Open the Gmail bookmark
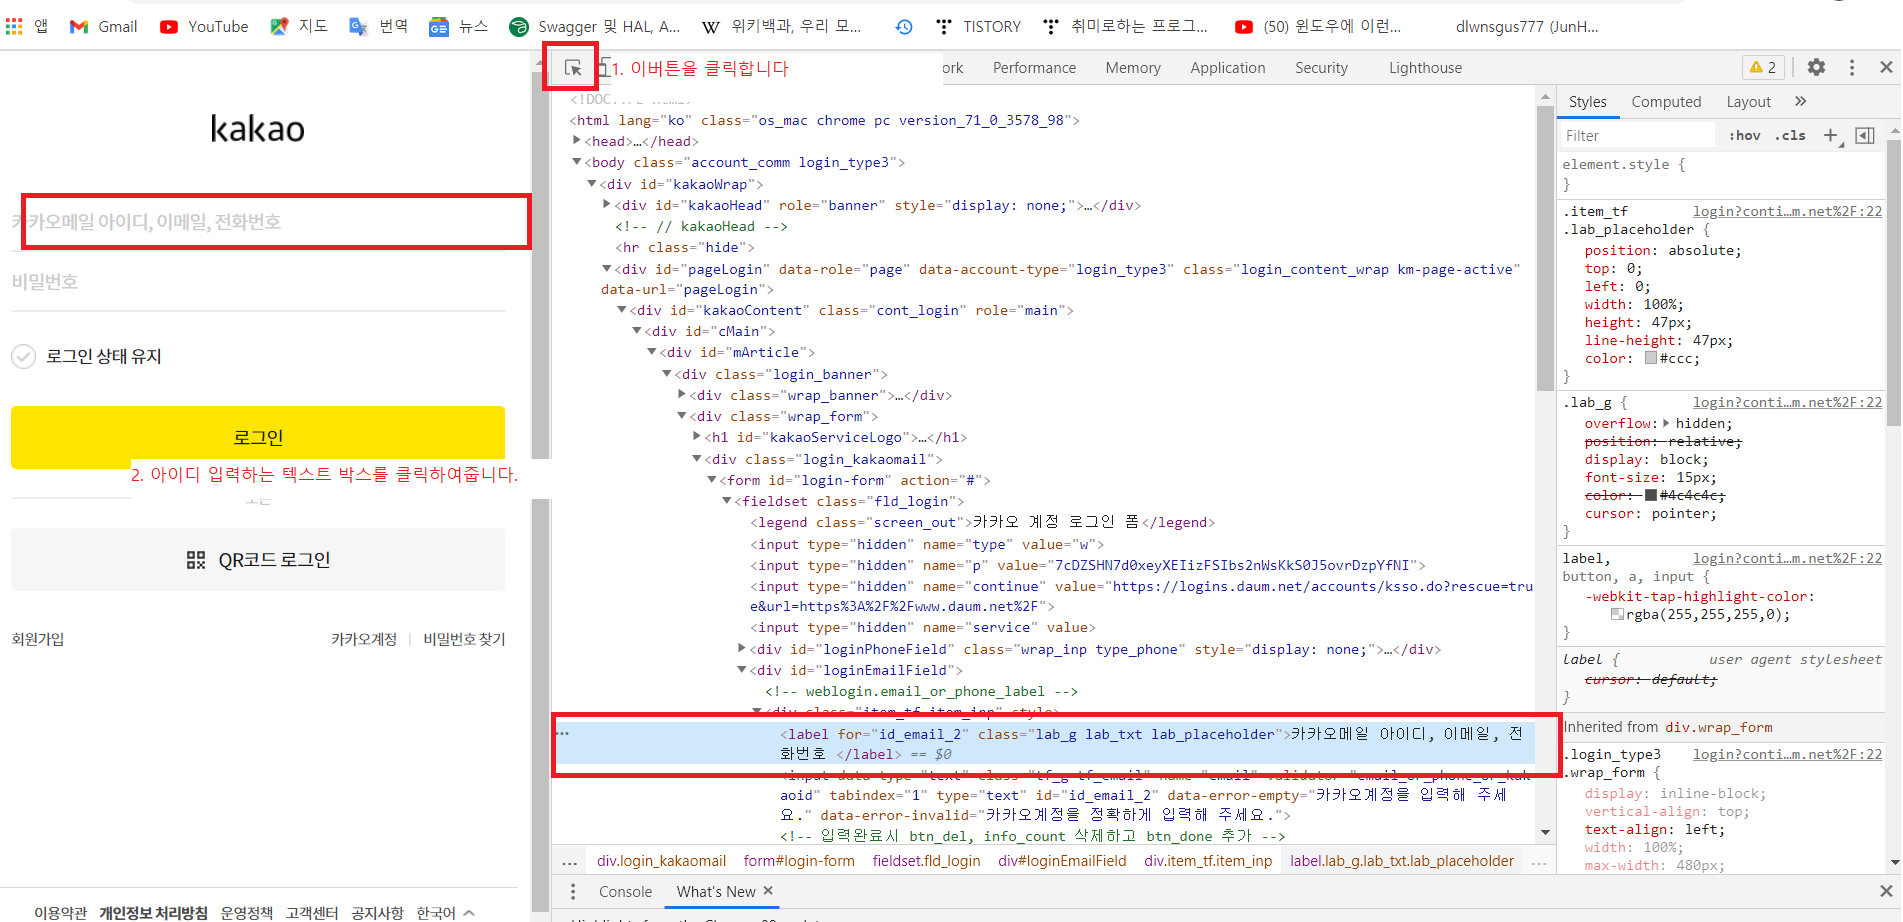The image size is (1903, 922). [x=104, y=27]
